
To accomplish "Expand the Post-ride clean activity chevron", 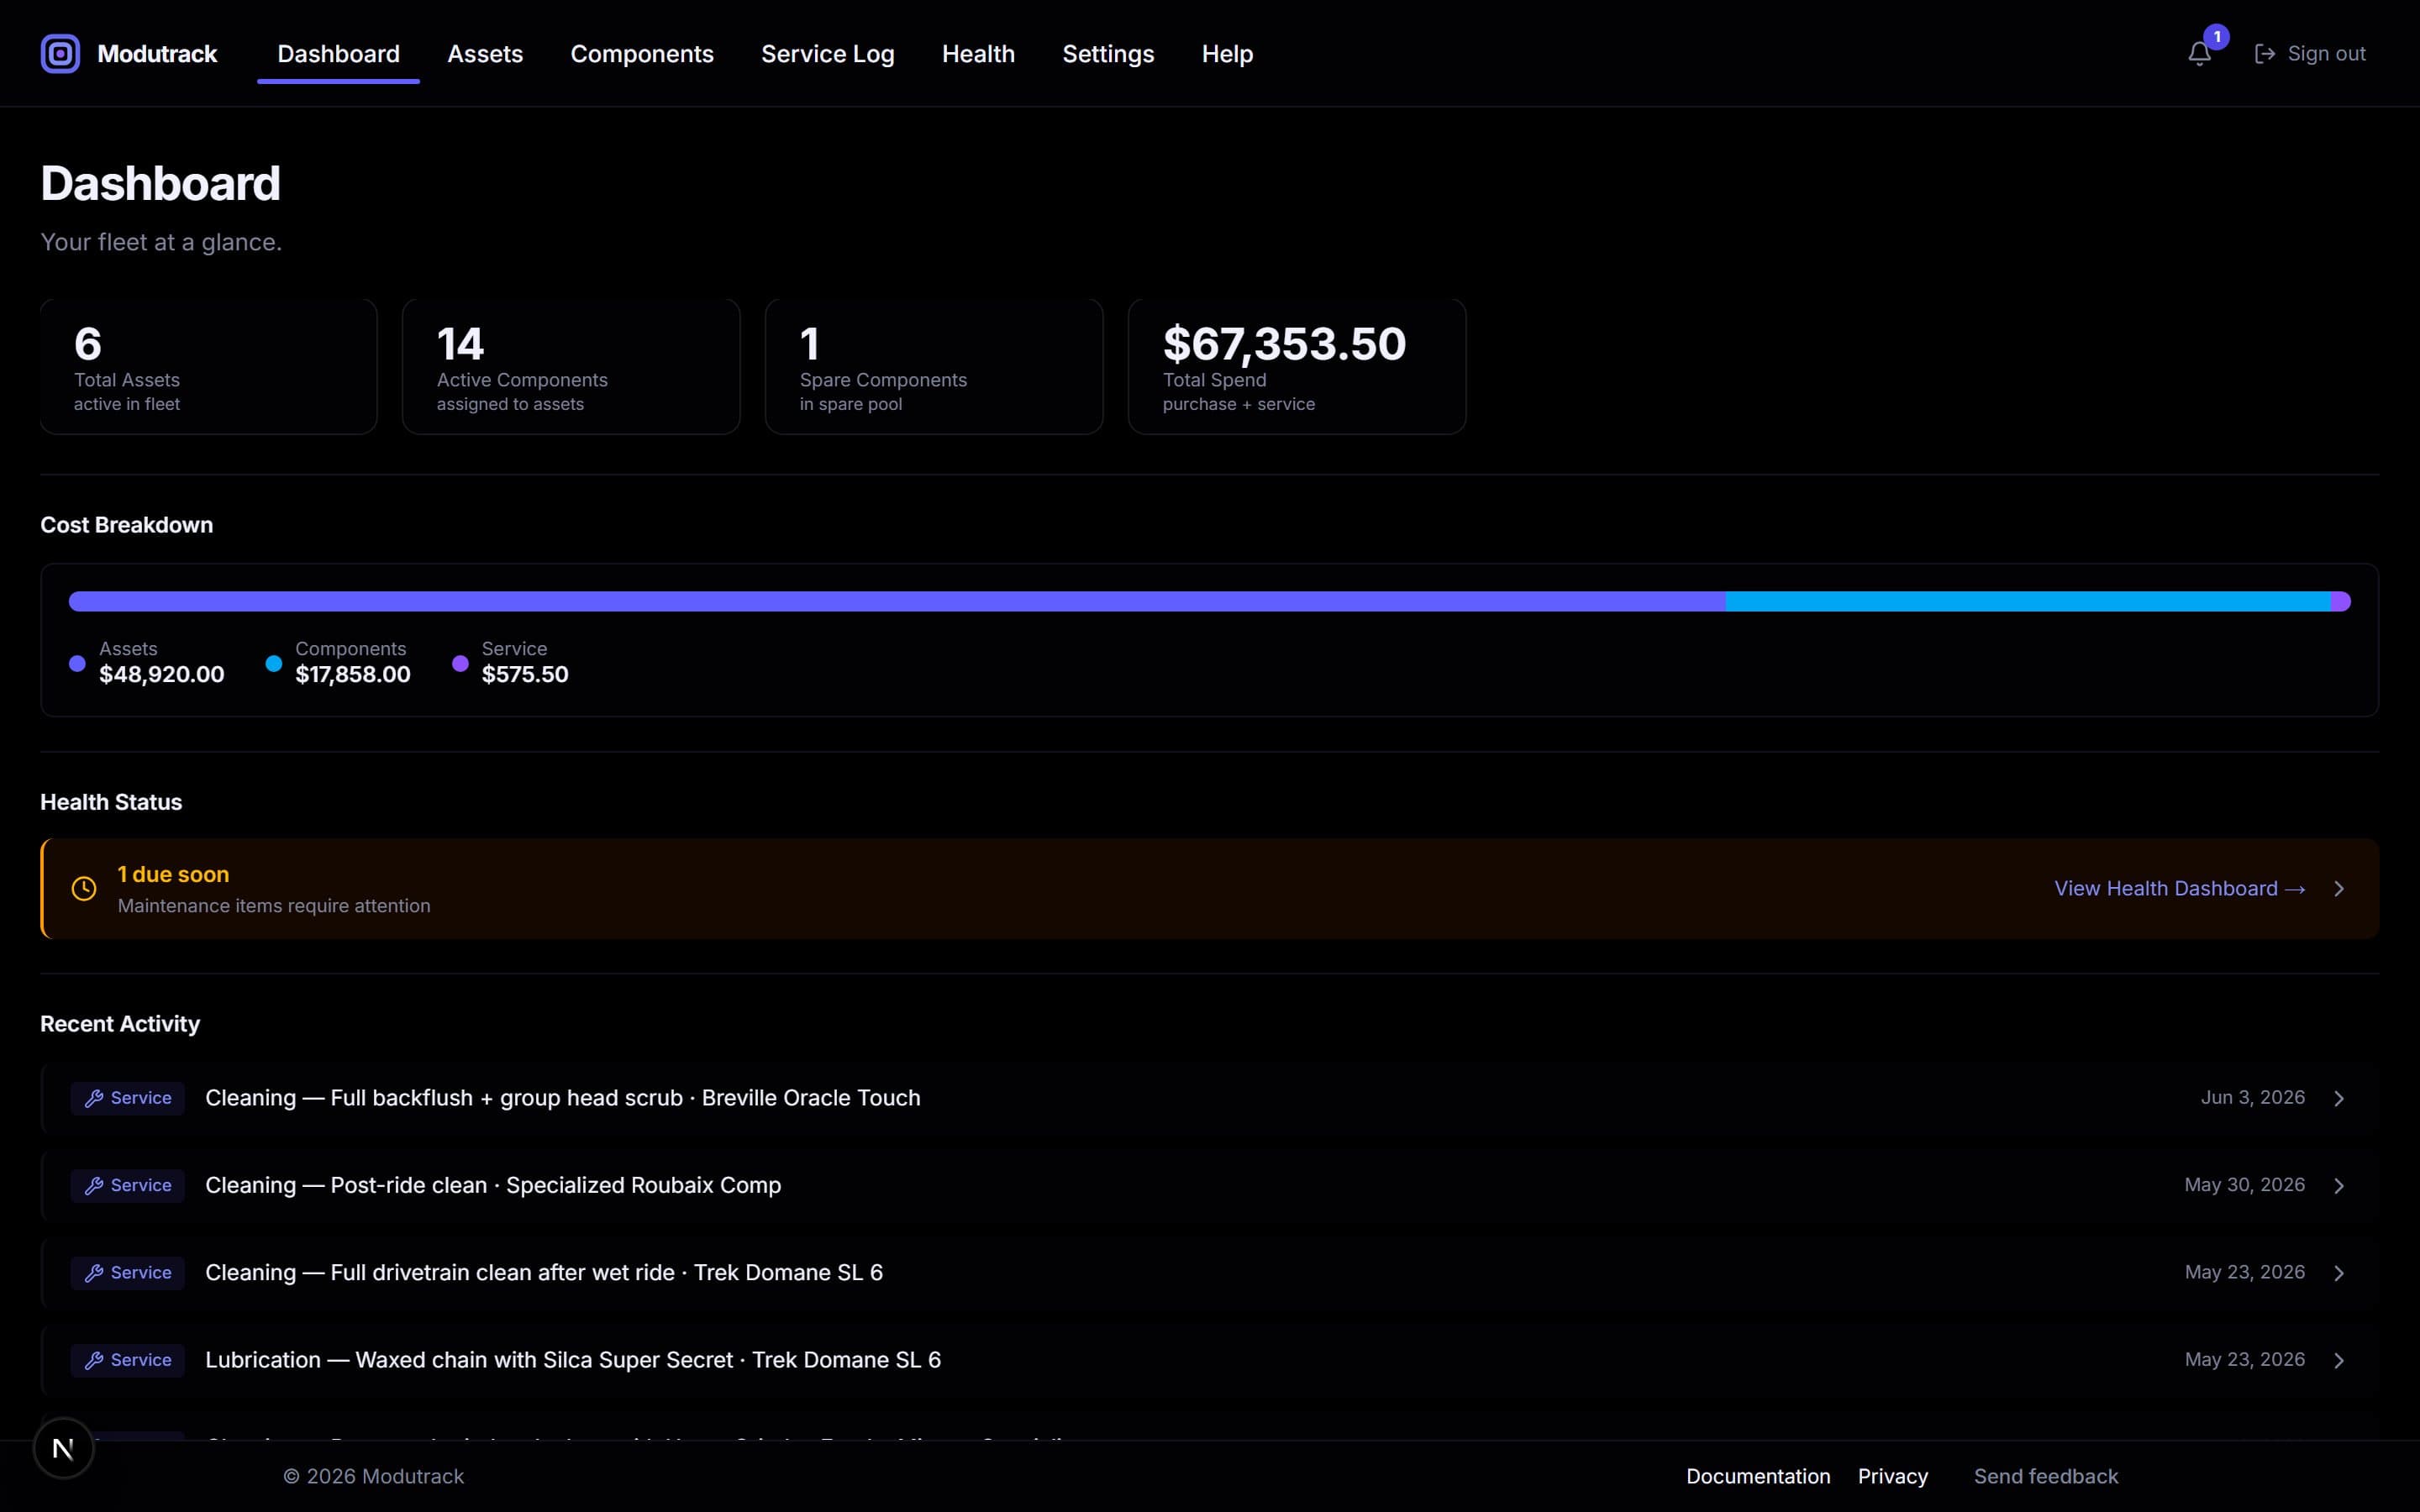I will pos(2339,1185).
